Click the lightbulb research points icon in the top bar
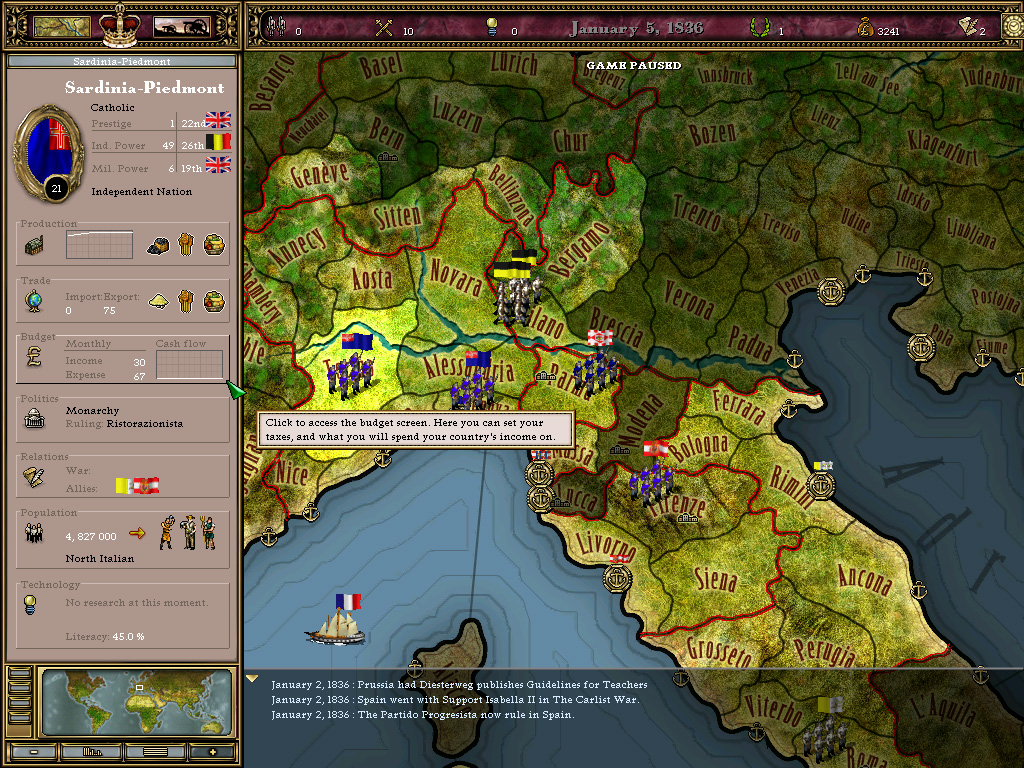 (x=492, y=27)
